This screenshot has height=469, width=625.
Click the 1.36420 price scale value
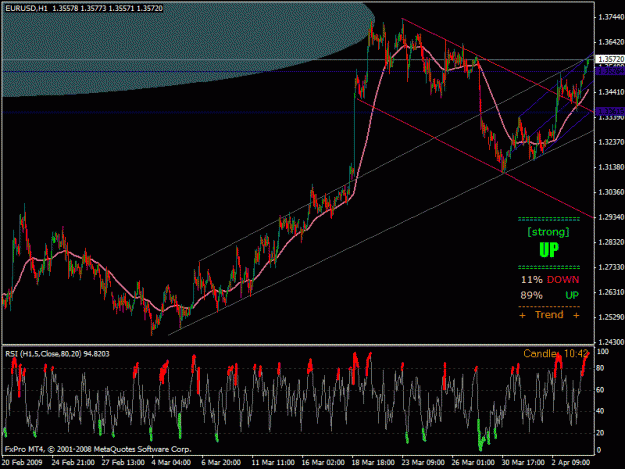click(x=611, y=42)
